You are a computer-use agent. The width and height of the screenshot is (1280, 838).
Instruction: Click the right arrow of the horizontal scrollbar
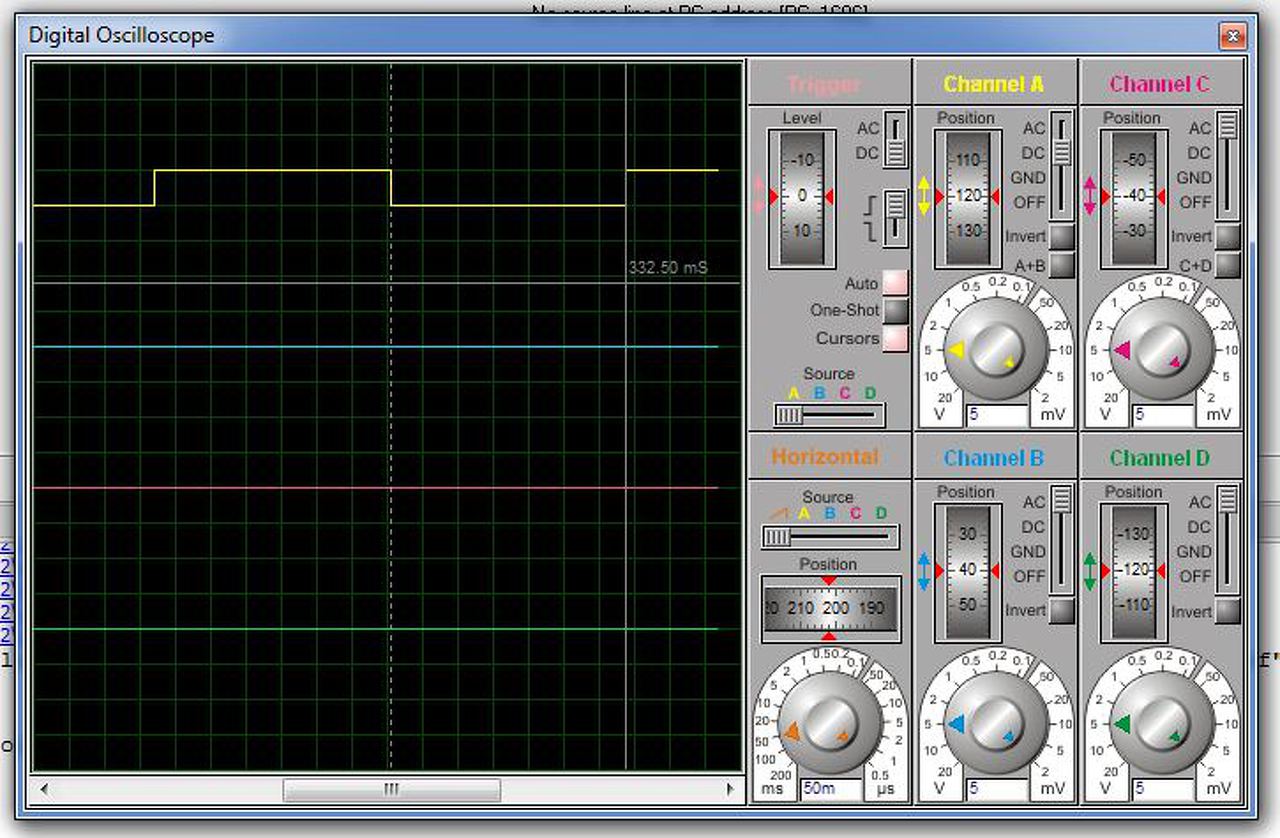(730, 790)
